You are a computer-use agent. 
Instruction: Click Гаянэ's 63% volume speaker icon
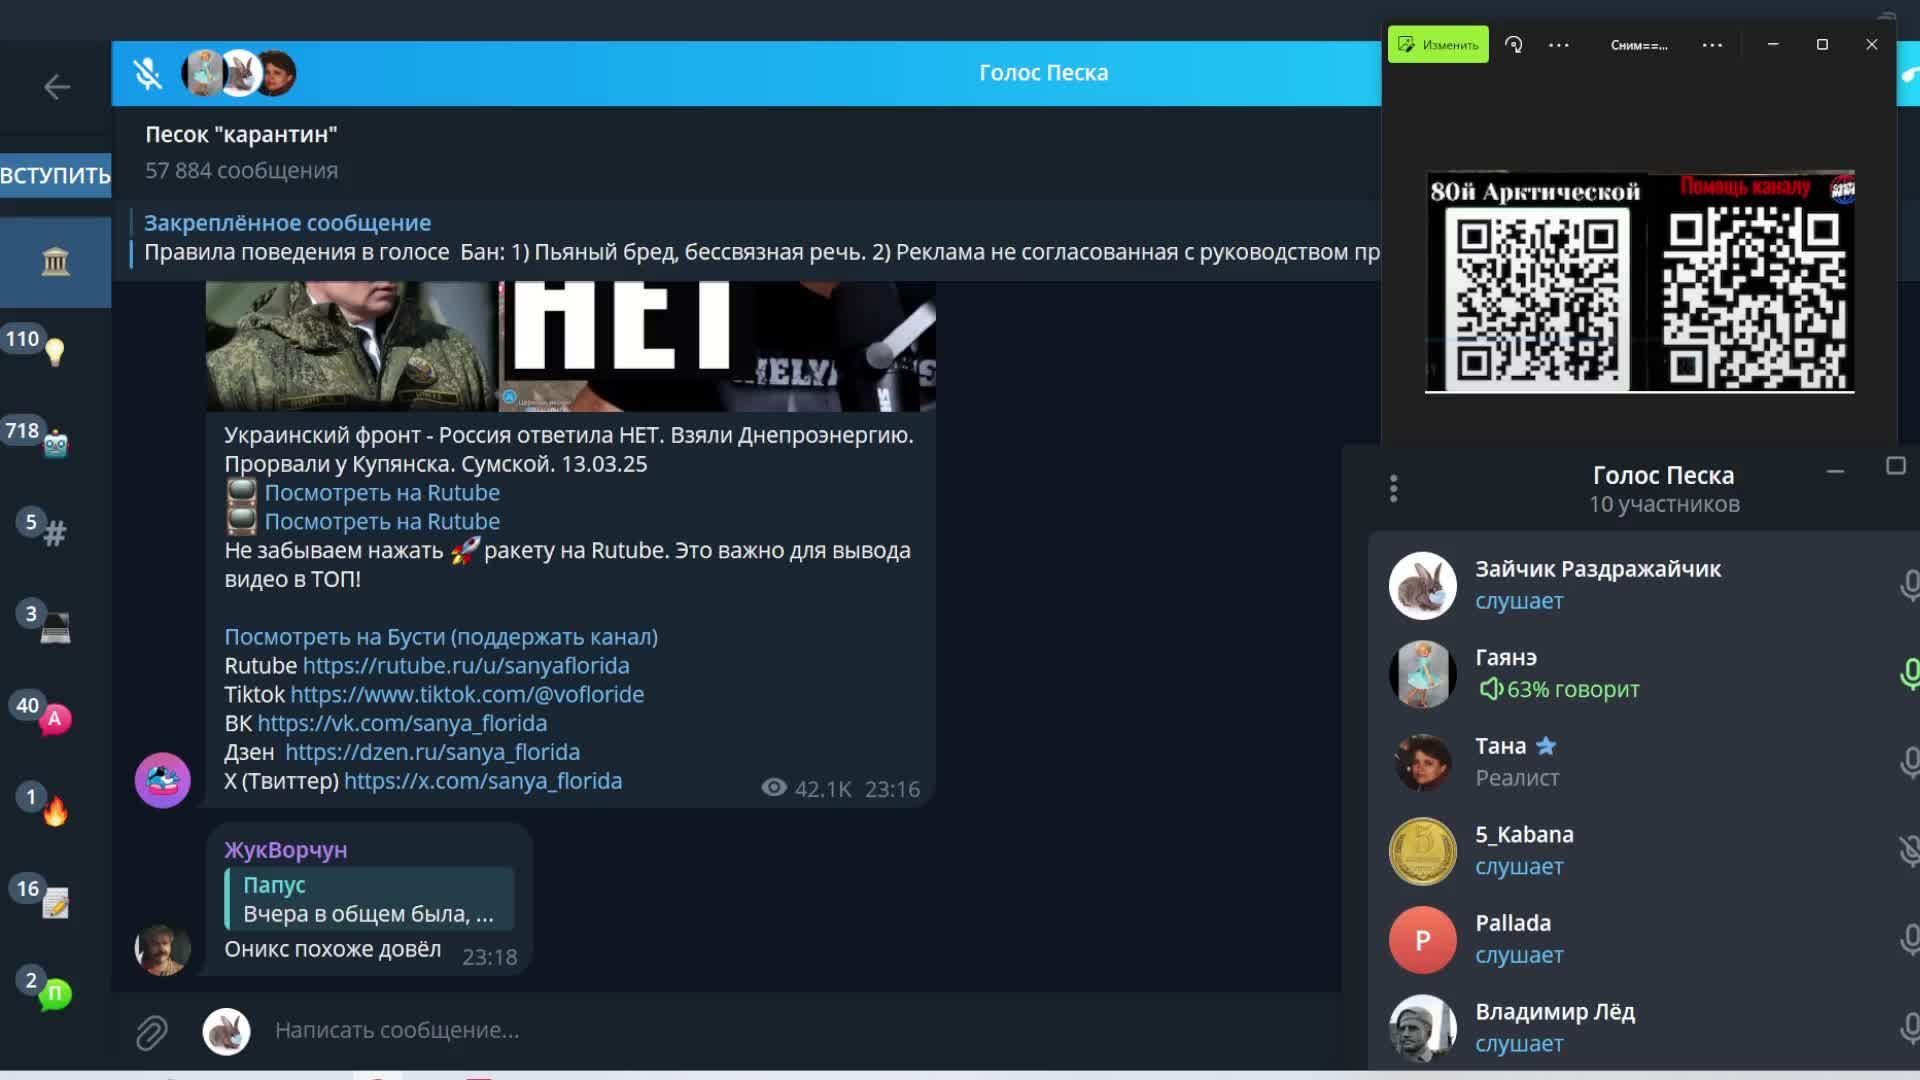pos(1490,689)
